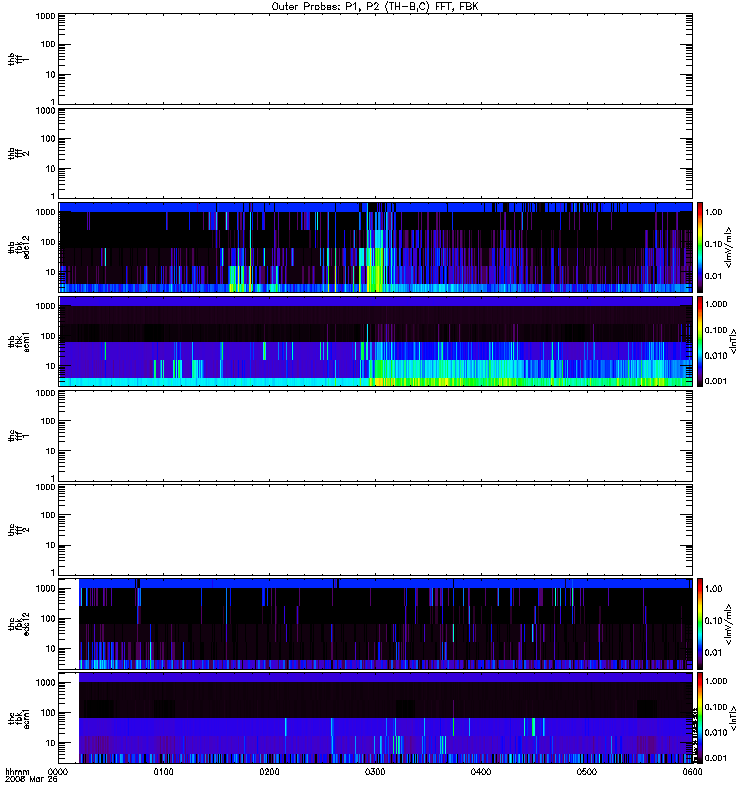Click the <|mV/m|> unit label beside thc edc12 color bar
Screen dimensions: 750x800
tap(728, 623)
